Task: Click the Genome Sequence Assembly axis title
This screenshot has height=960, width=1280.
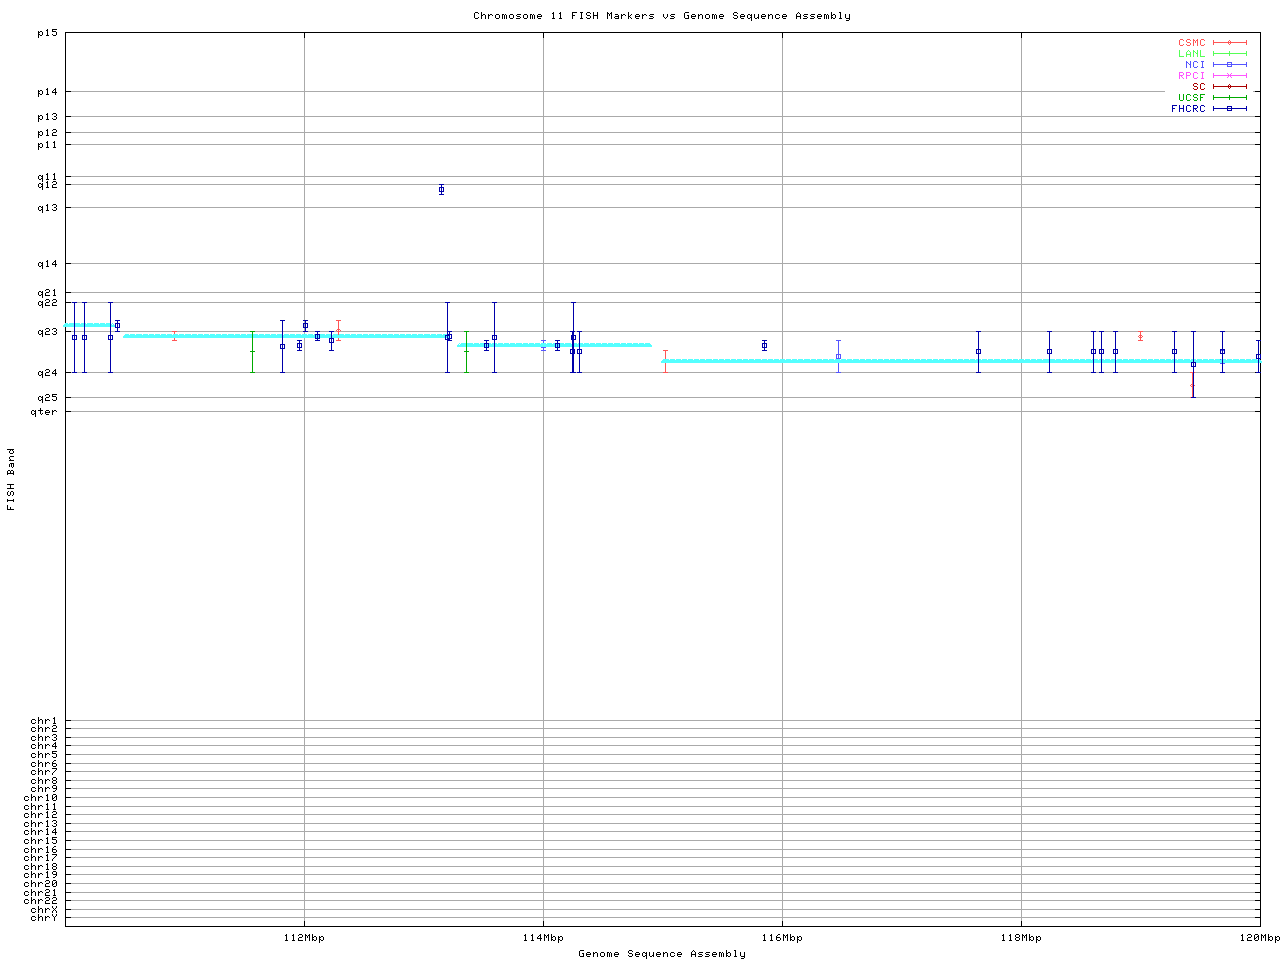Action: (662, 954)
